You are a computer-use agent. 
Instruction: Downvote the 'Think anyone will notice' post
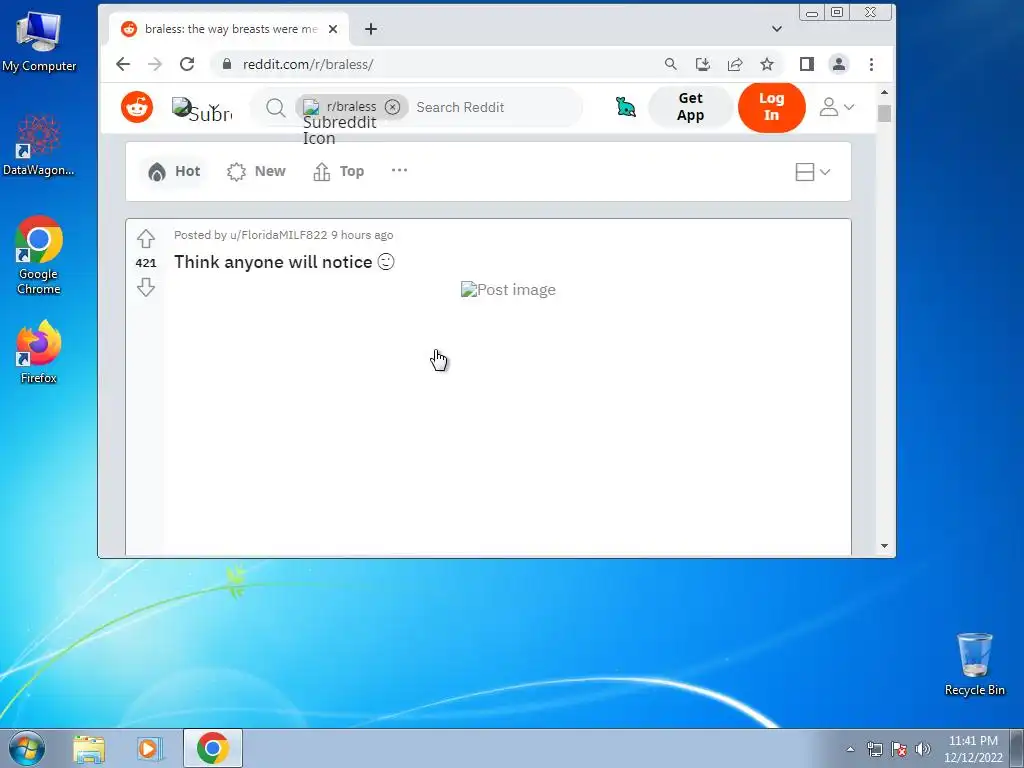[146, 287]
